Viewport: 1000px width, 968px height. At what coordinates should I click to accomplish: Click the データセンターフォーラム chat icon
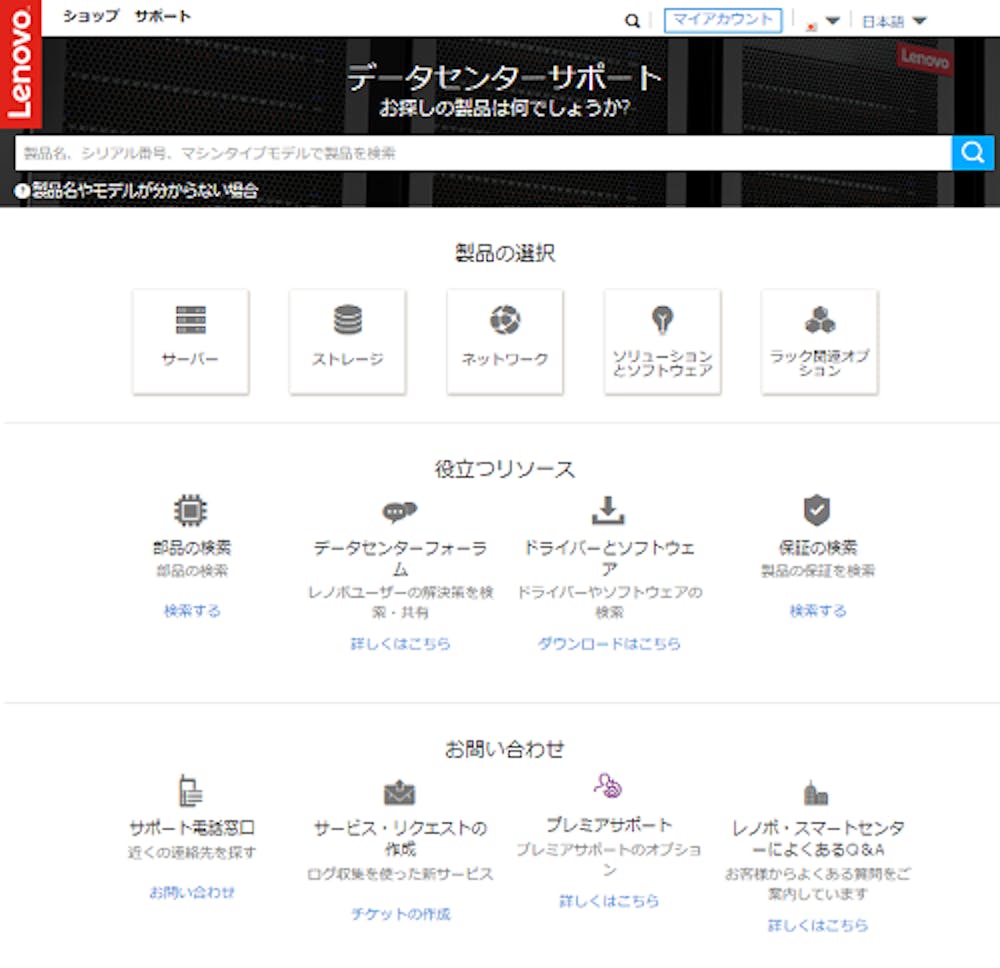point(400,511)
